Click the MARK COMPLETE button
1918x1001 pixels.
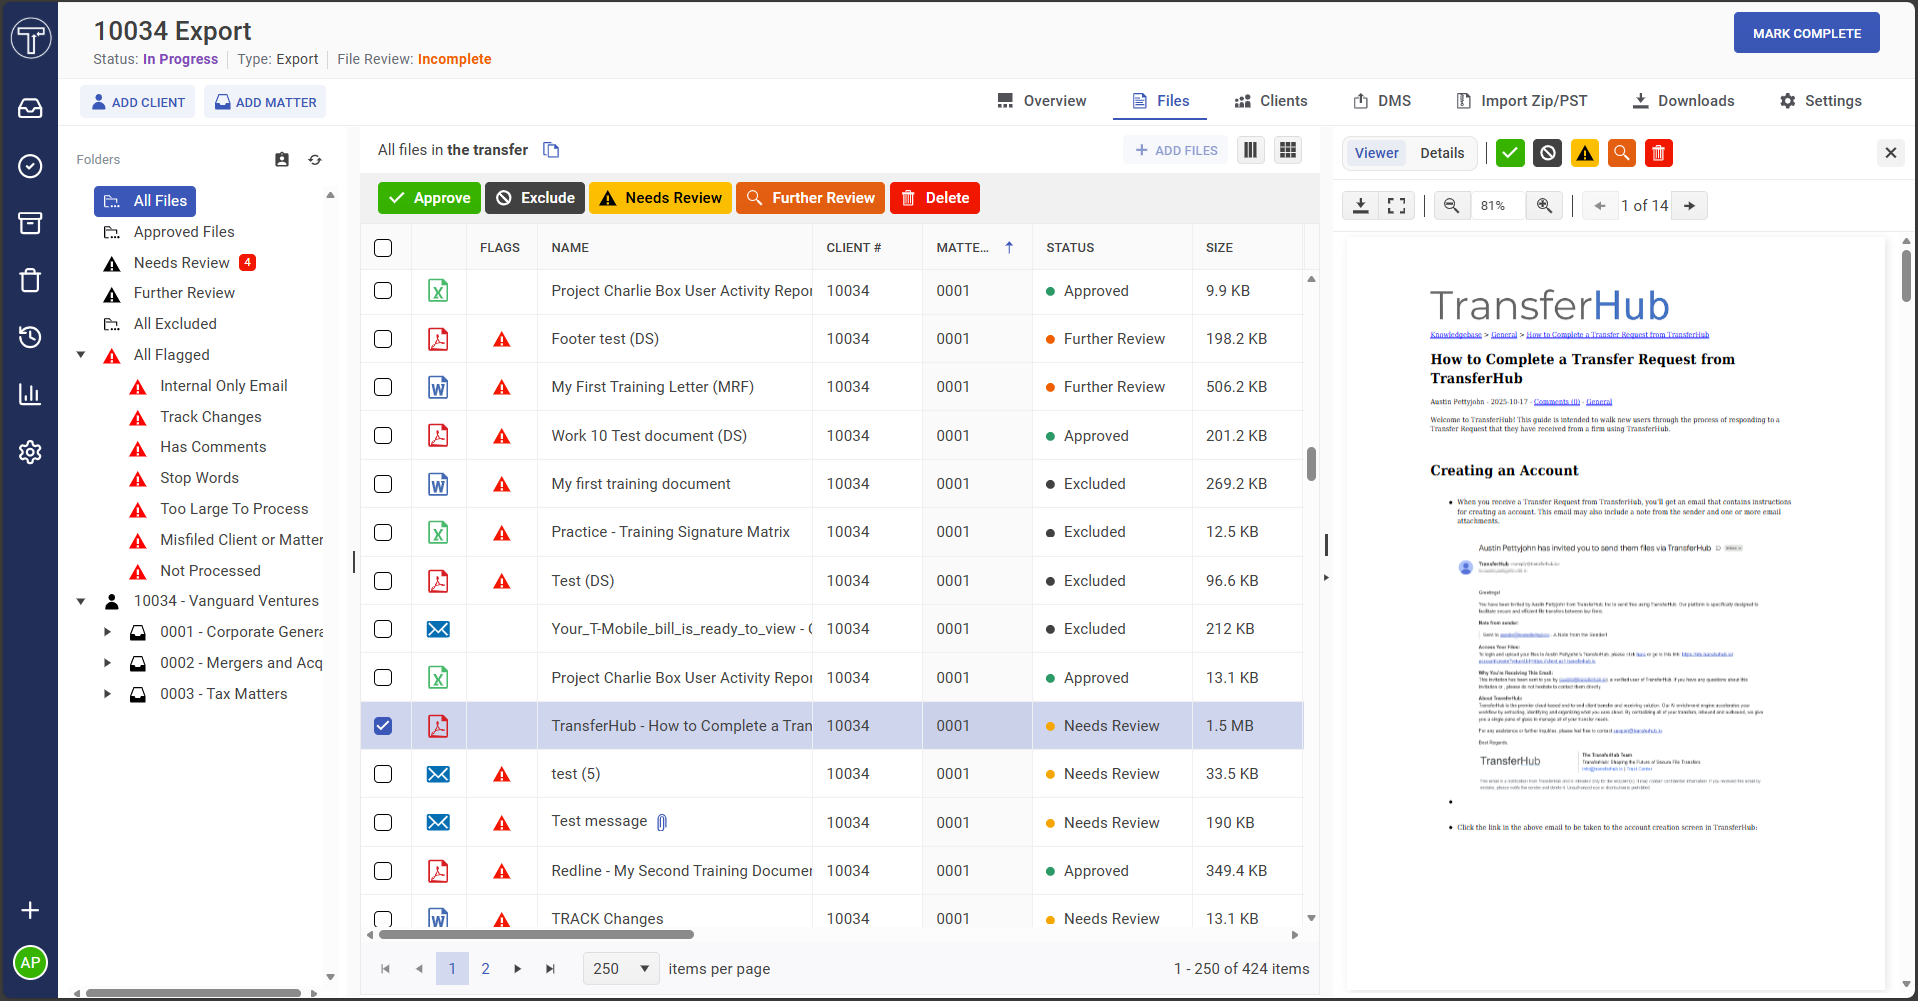1806,32
